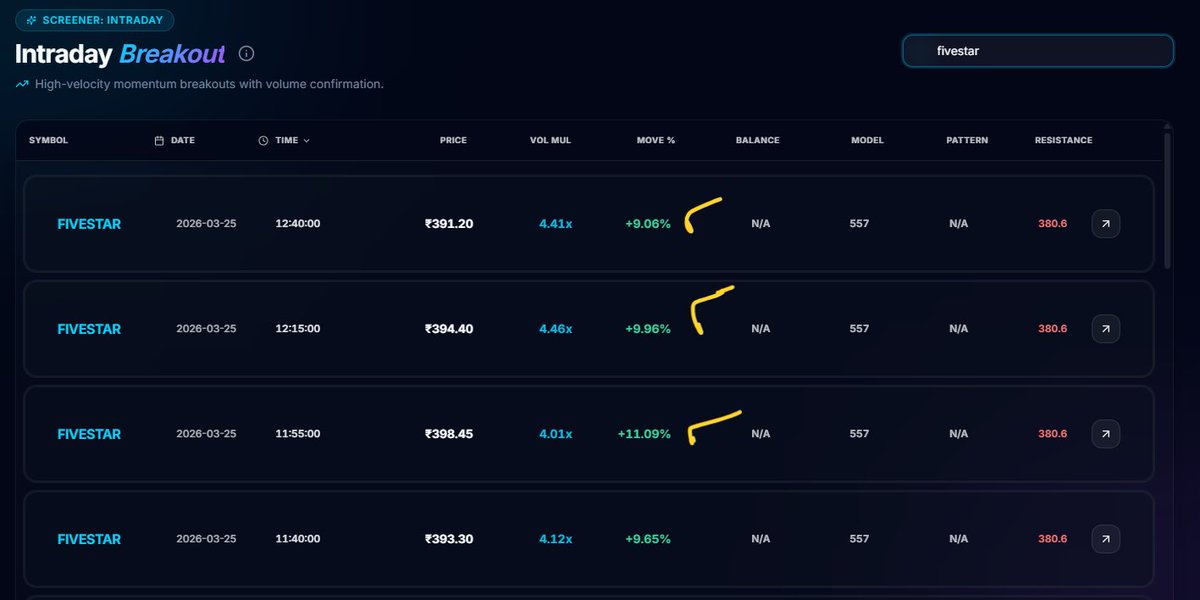1200x600 pixels.
Task: Open details arrow for the 11:55:00 breakout row
Action: 1105,433
